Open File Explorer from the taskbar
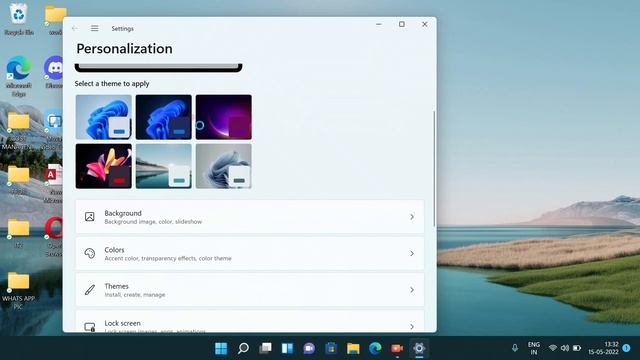 tap(353, 348)
